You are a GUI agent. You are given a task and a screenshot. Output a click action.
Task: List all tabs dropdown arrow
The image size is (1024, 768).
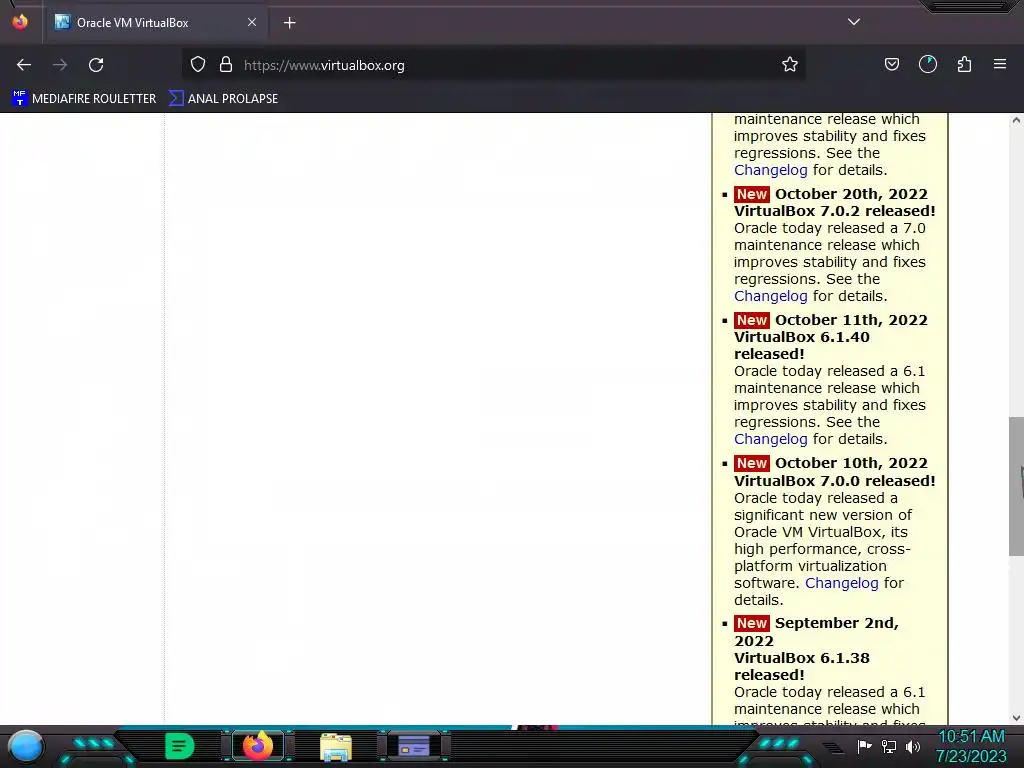pyautogui.click(x=854, y=22)
